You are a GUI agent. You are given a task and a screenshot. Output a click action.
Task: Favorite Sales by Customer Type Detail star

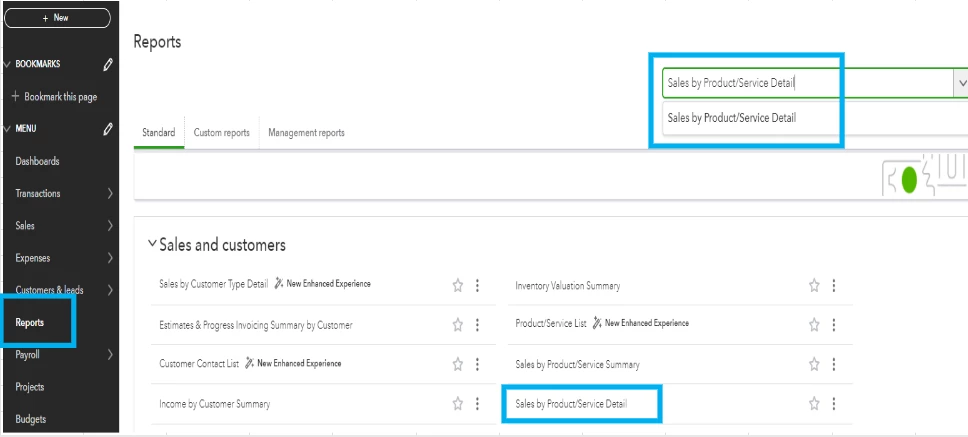457,285
